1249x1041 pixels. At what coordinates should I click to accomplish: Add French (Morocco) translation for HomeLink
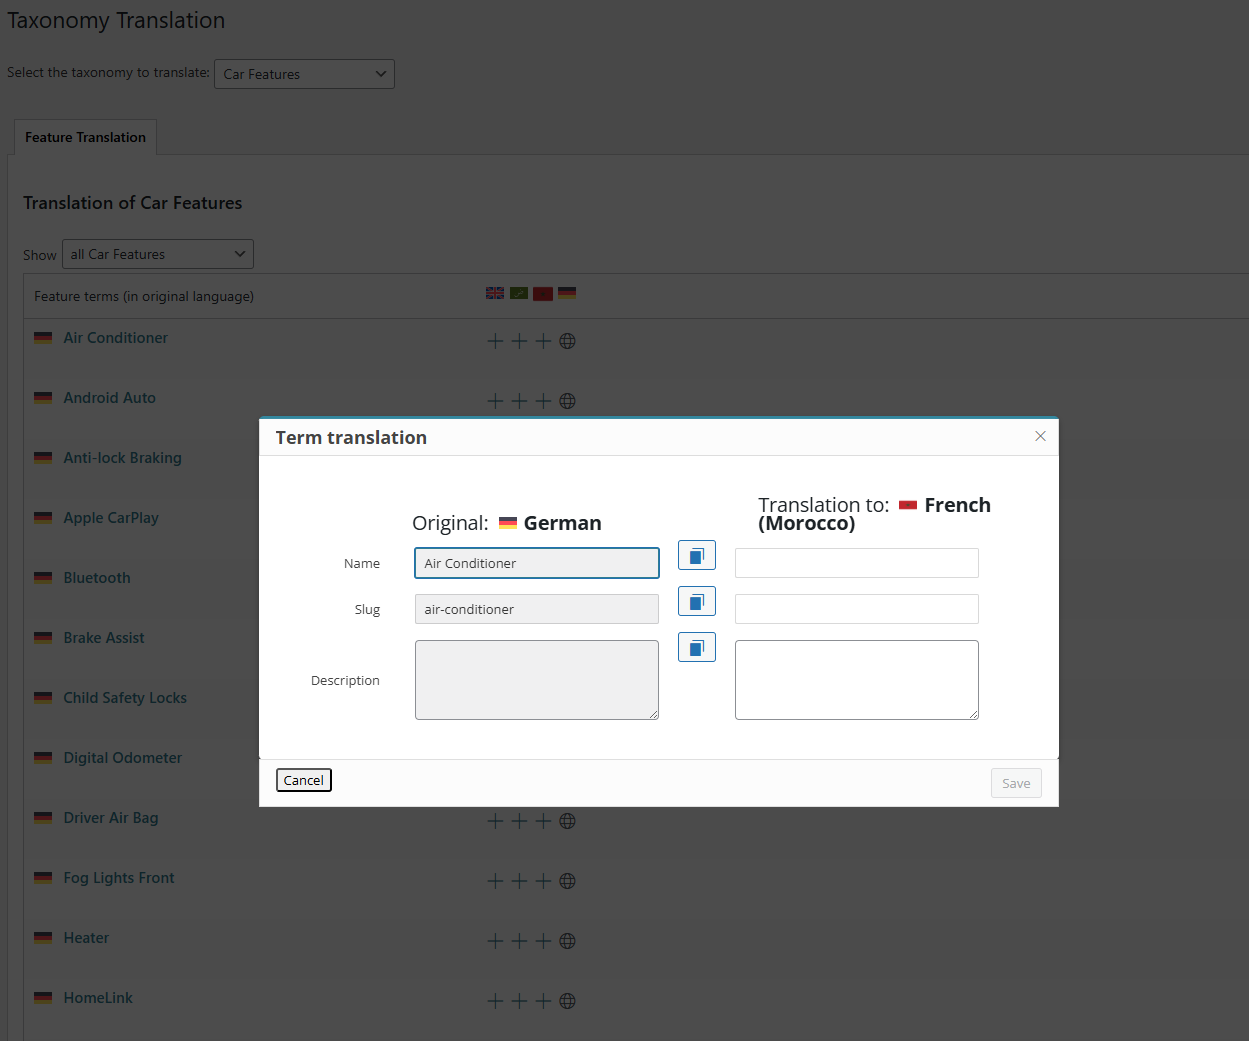(x=543, y=1001)
